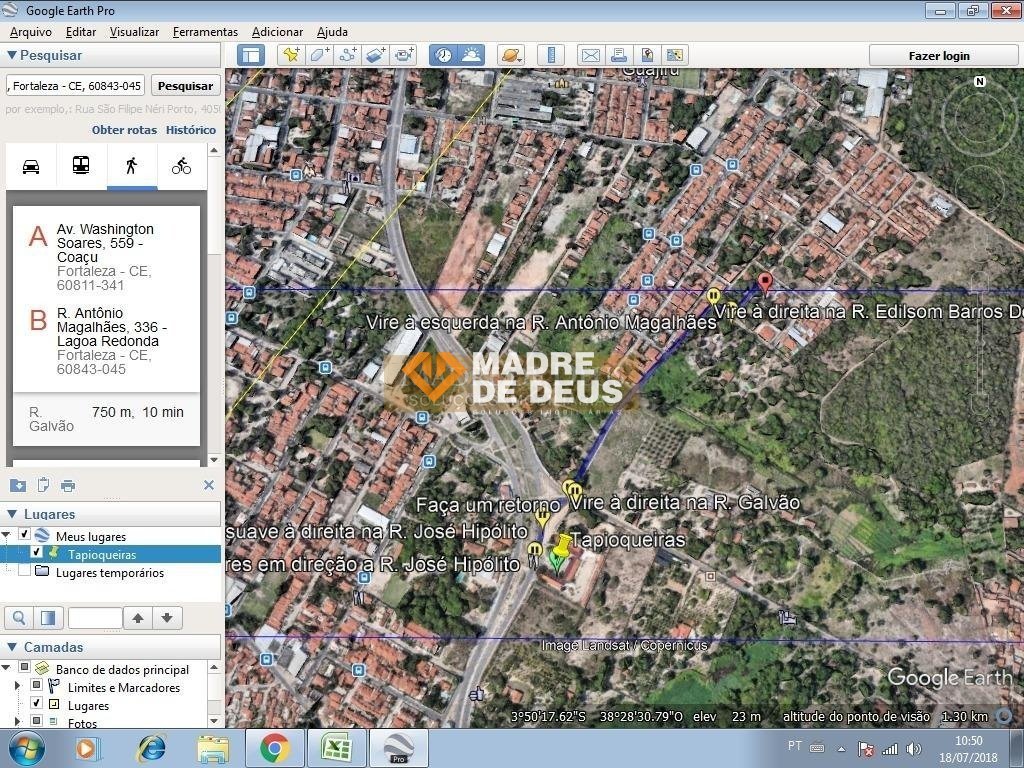Open the Ferramentas menu
The width and height of the screenshot is (1024, 768).
205,32
